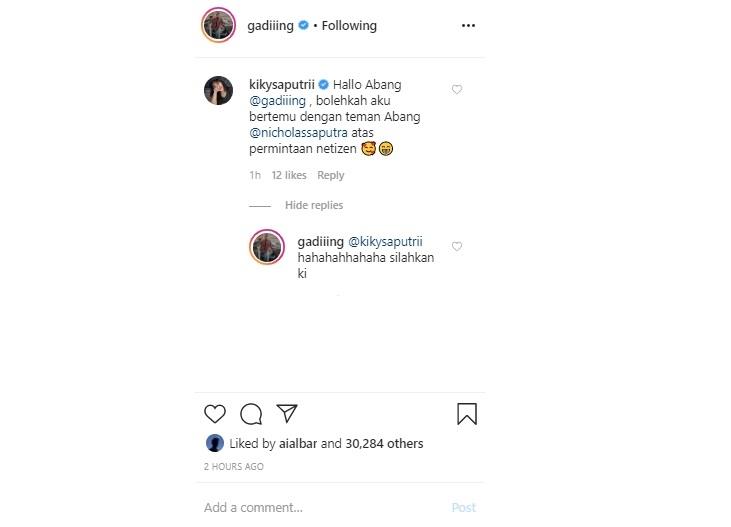Viewport: 731px width, 527px height.
Task: Click the Following button in header
Action: click(349, 26)
